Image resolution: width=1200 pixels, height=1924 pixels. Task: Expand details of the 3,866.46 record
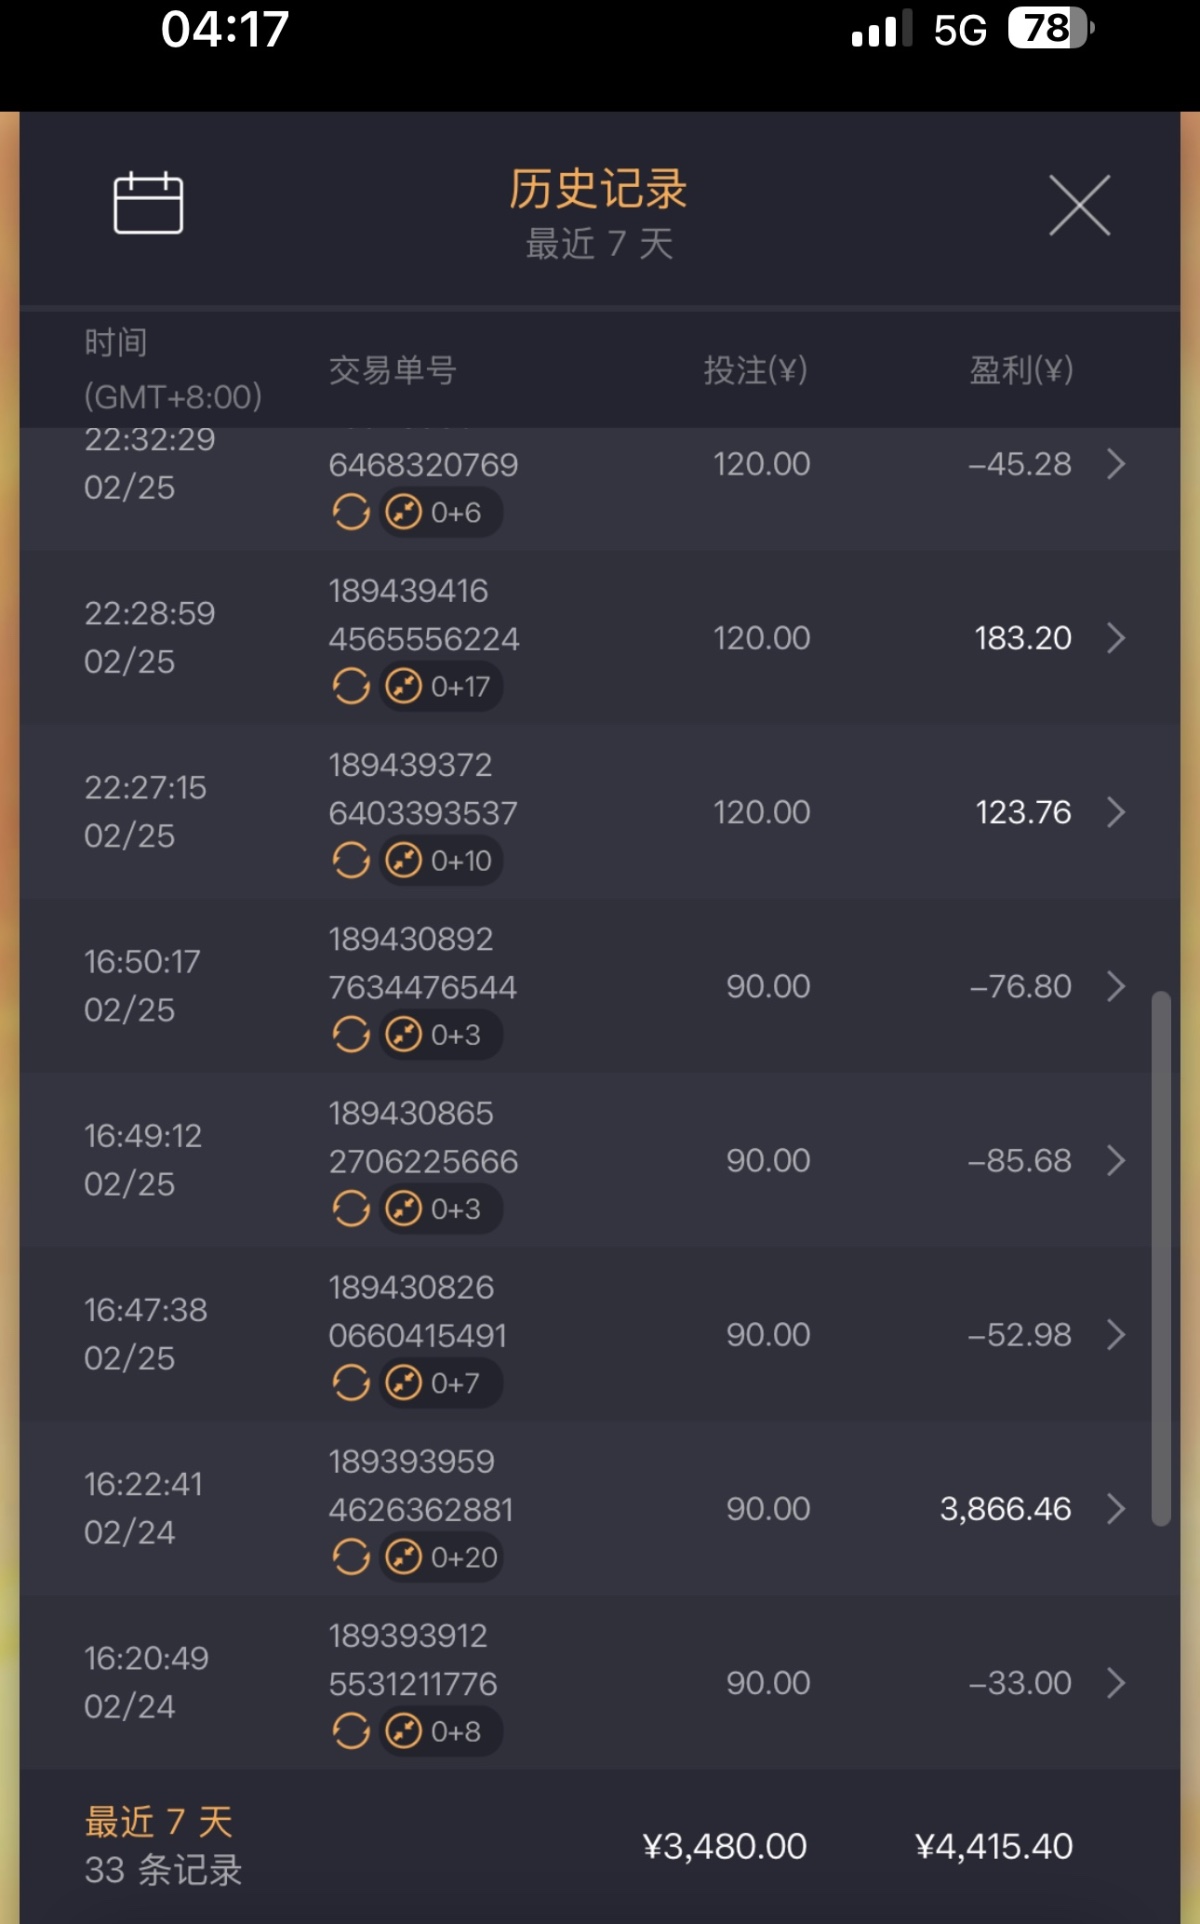[1116, 1509]
